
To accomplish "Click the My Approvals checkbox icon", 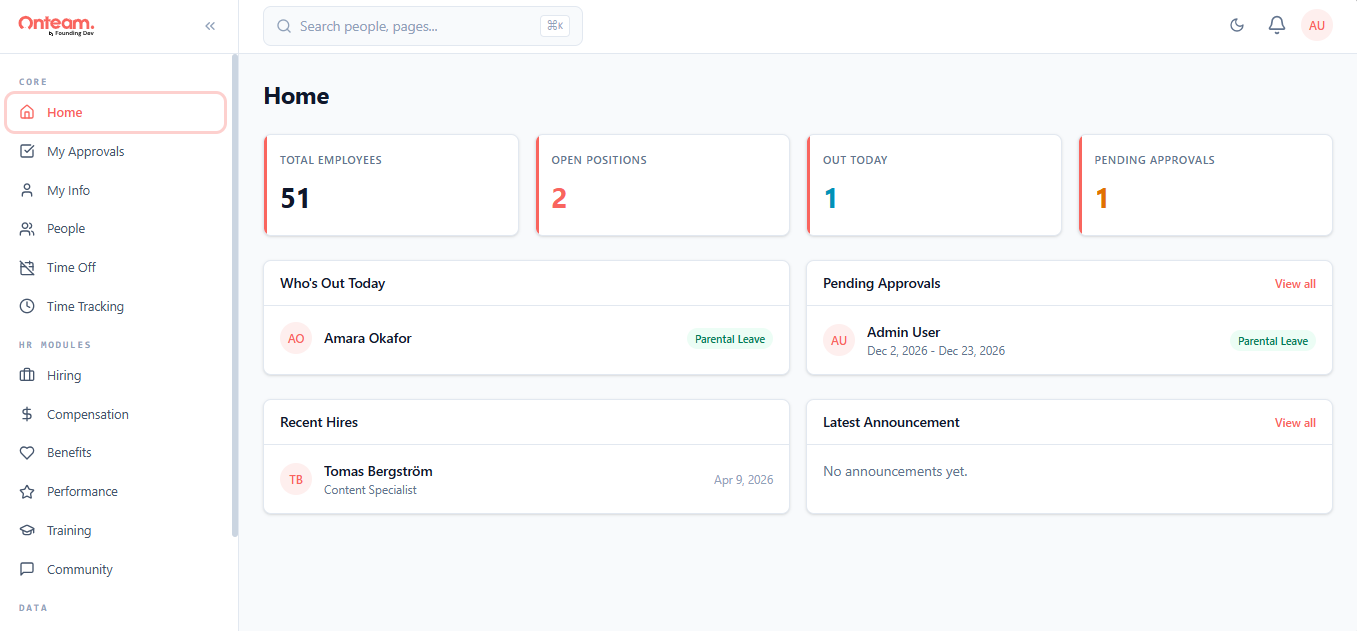I will point(28,152).
